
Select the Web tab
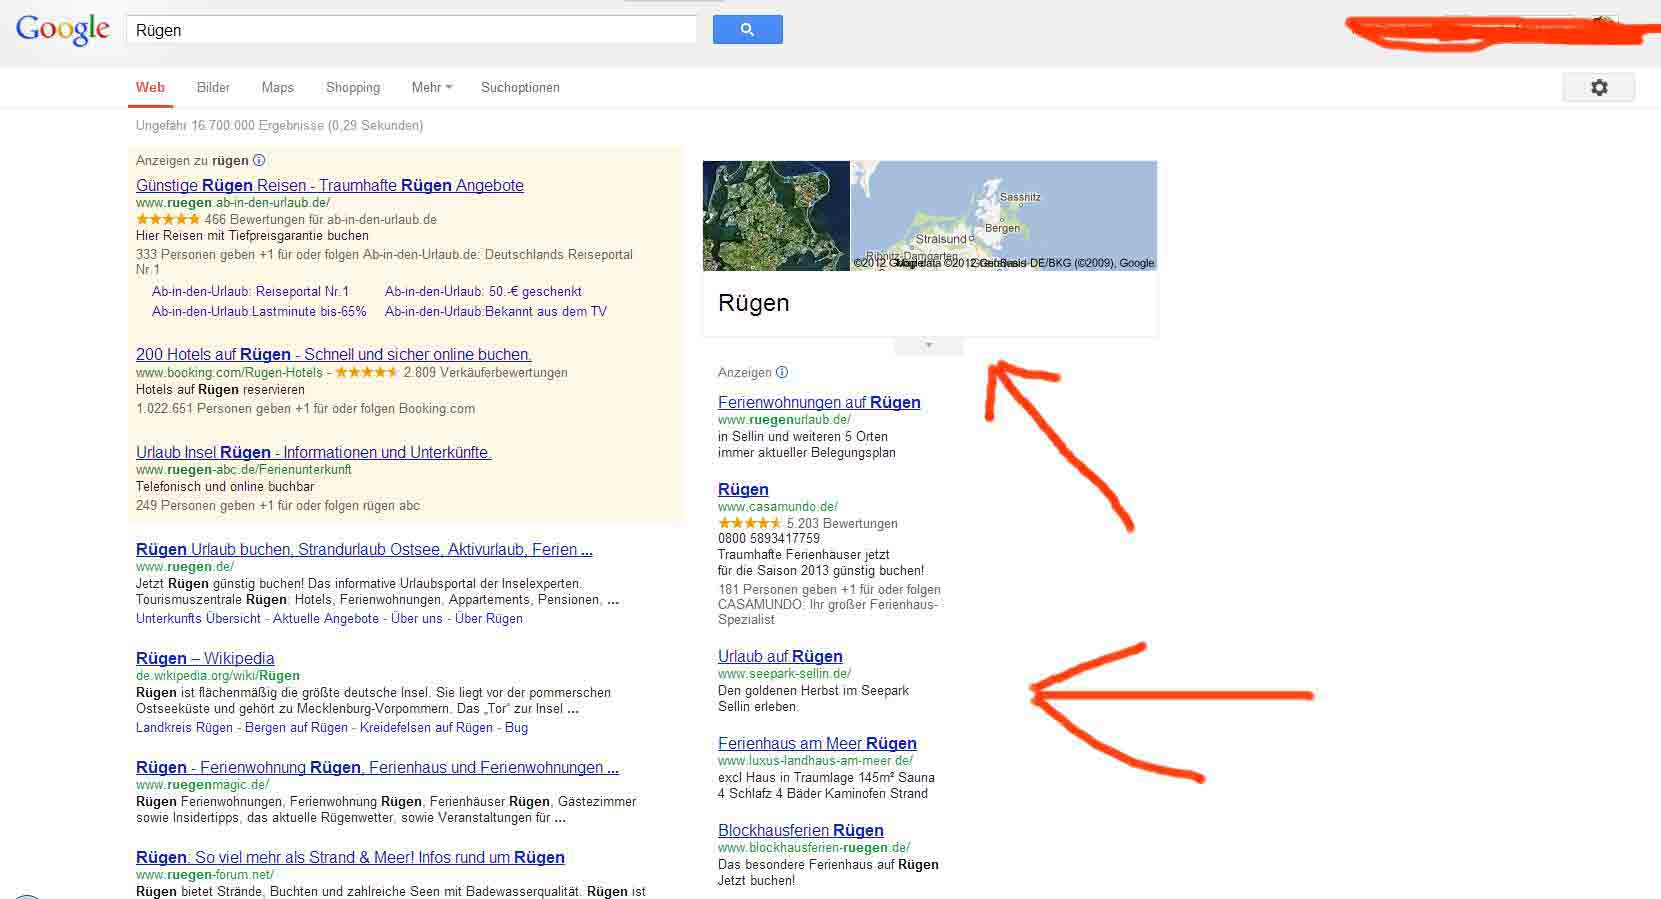pyautogui.click(x=151, y=87)
